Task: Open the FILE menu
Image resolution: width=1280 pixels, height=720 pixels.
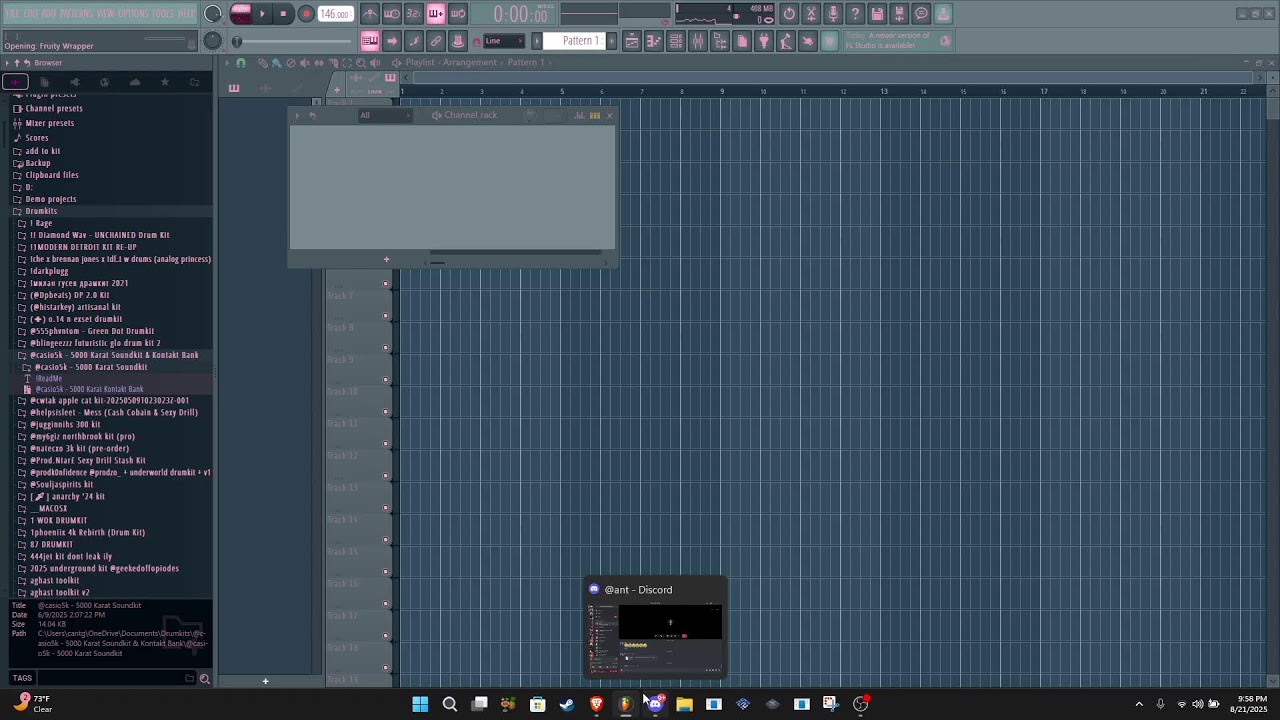Action: pyautogui.click(x=12, y=14)
